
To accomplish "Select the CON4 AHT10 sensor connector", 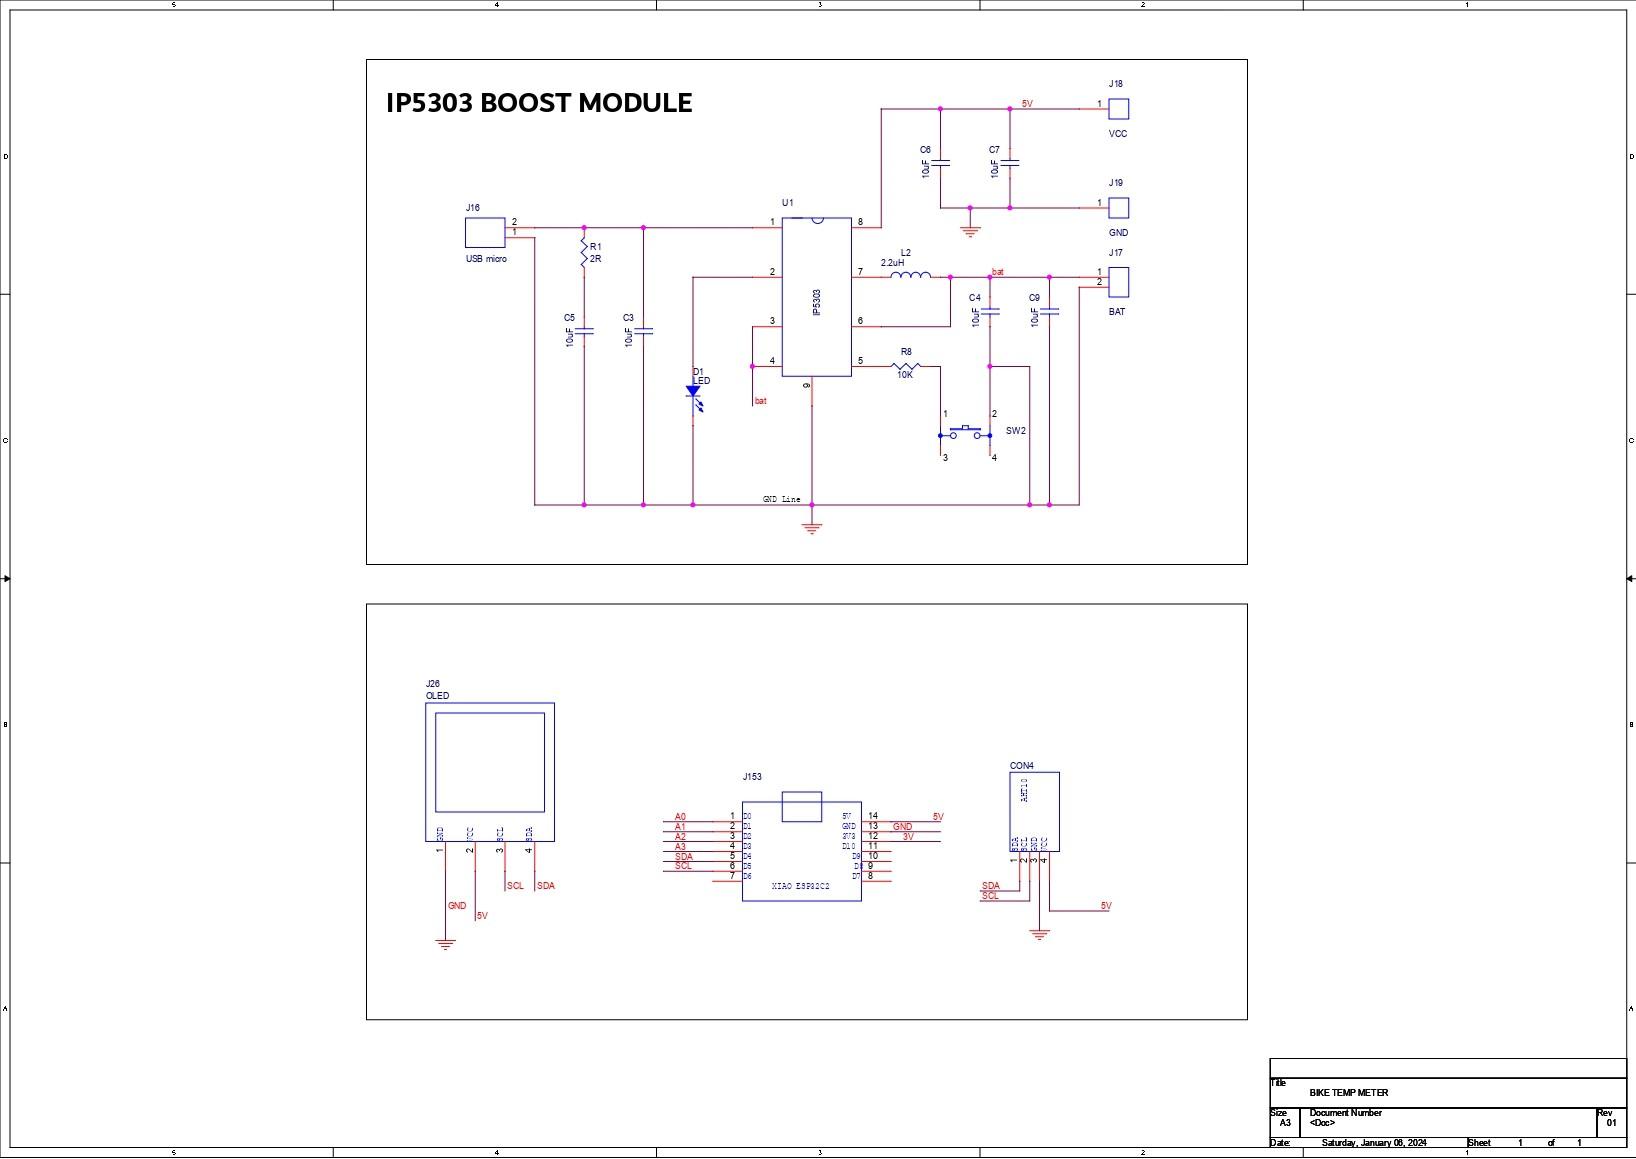I will tap(1034, 811).
